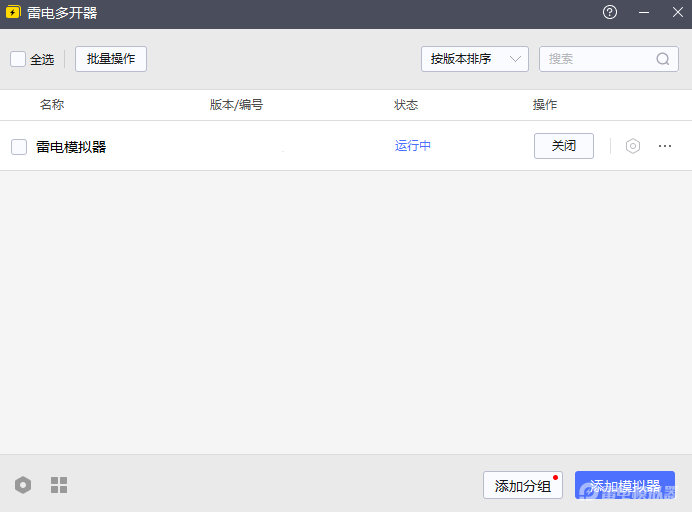Click the 名称 column header

click(x=52, y=105)
